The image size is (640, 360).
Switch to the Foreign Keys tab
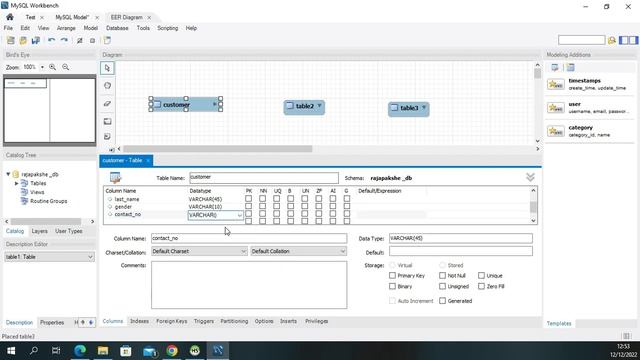click(171, 321)
